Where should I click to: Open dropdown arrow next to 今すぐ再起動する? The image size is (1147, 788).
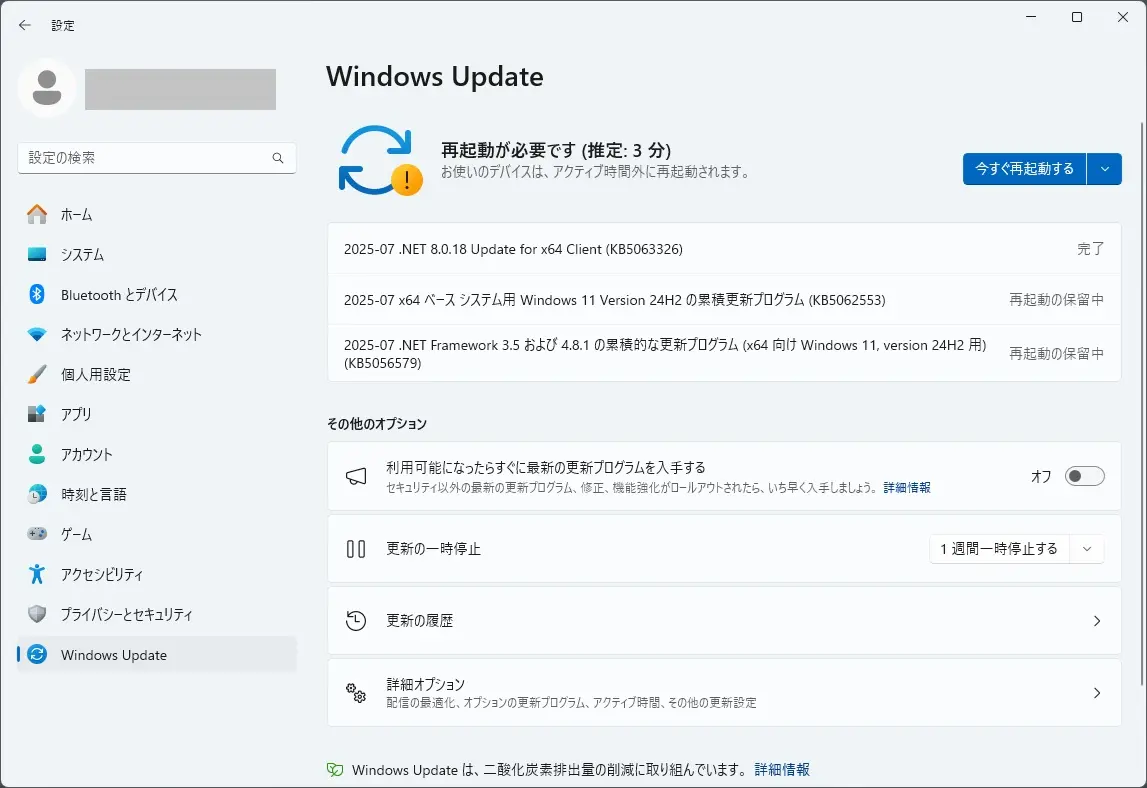pyautogui.click(x=1105, y=169)
